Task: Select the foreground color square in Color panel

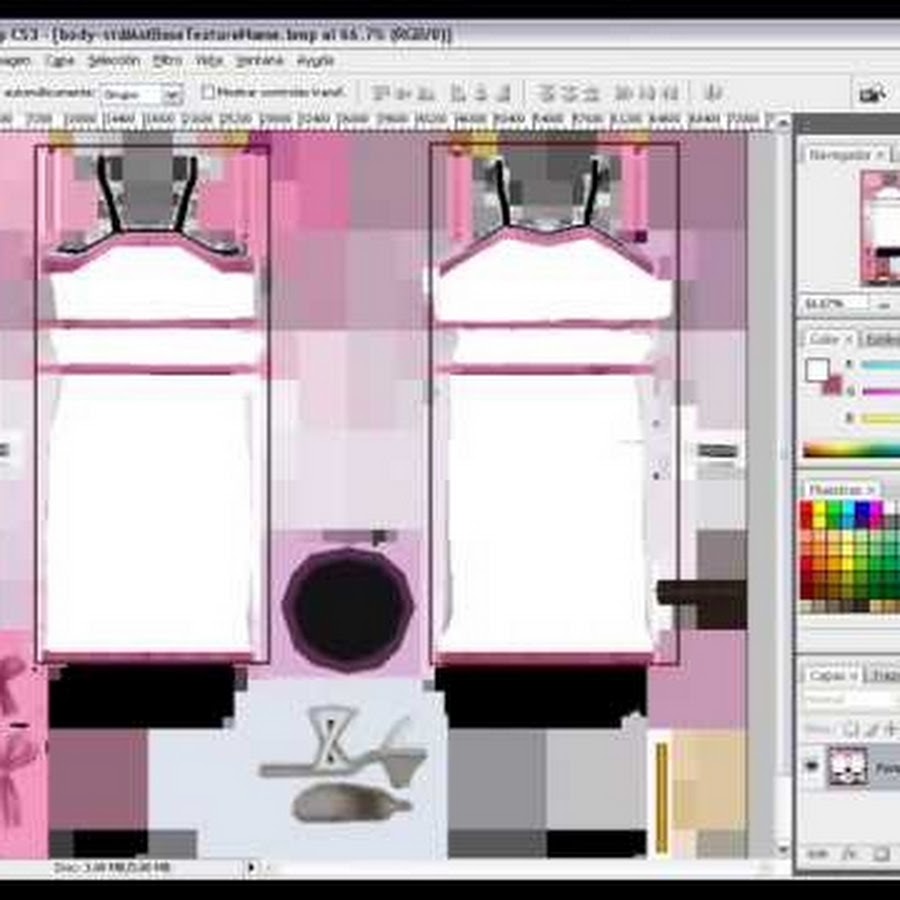Action: click(x=817, y=370)
